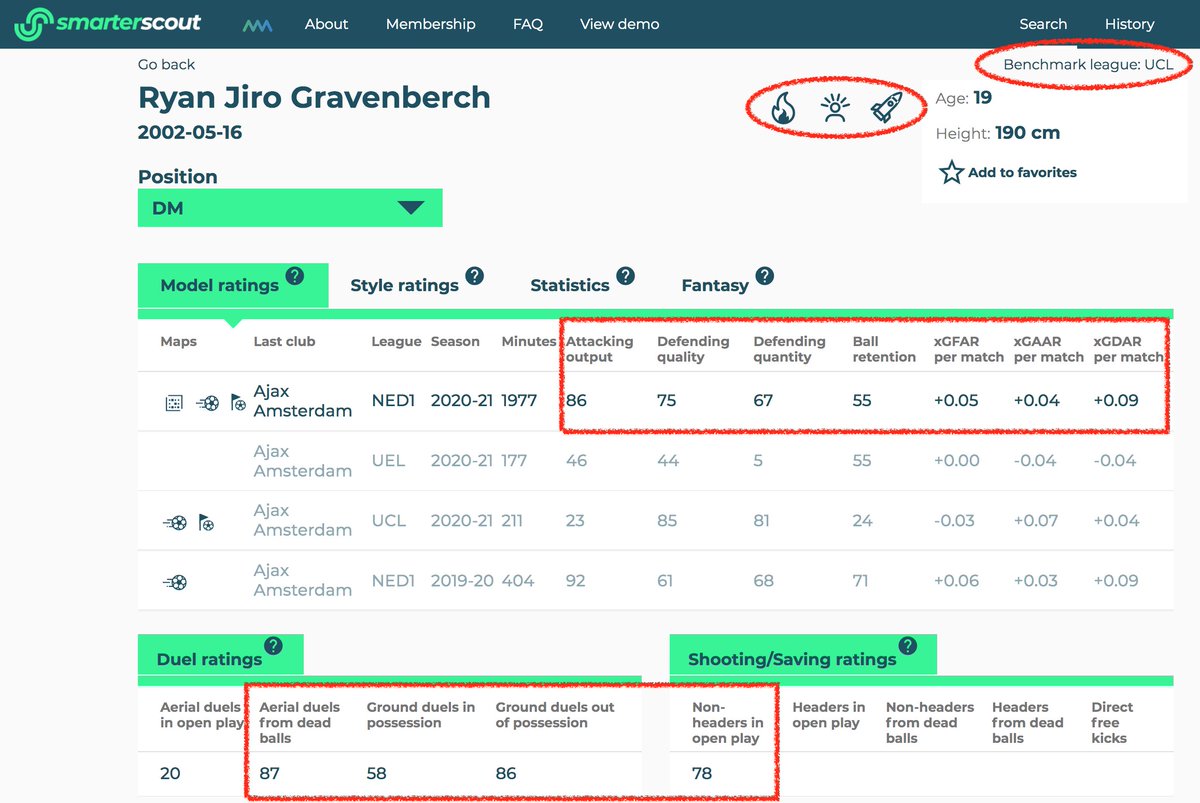Image resolution: width=1200 pixels, height=803 pixels.
Task: Open help icon next to Duel ratings
Action: point(273,646)
